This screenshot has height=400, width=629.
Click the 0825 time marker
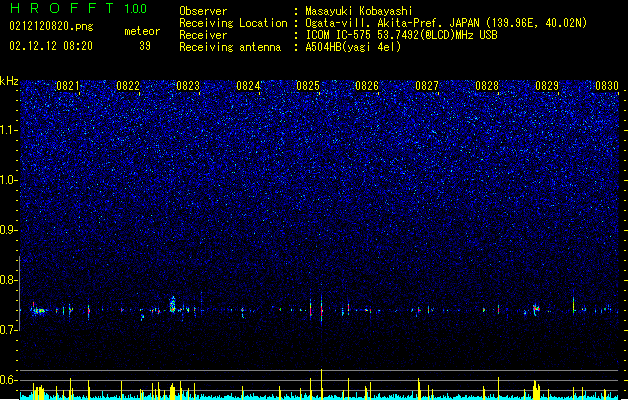tap(308, 86)
